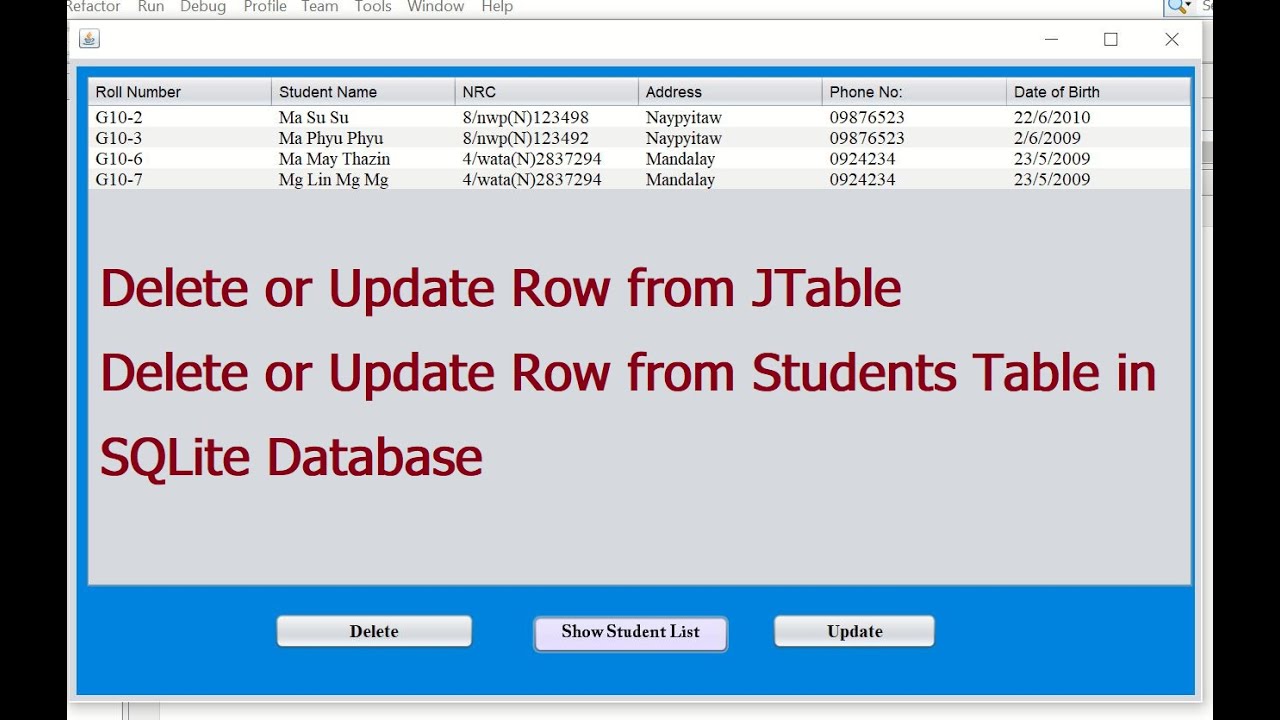1280x720 pixels.
Task: Click the Delete button
Action: coord(374,631)
